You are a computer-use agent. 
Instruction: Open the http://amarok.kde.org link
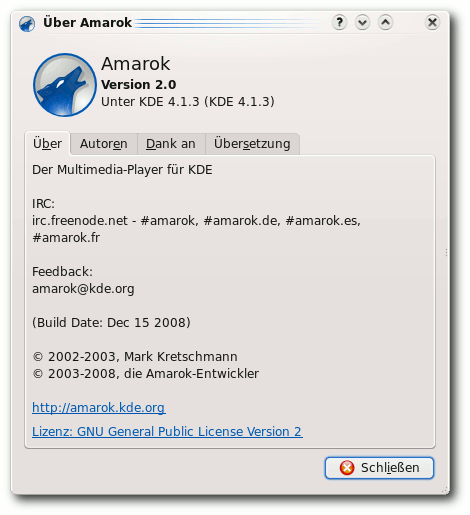[x=99, y=407]
